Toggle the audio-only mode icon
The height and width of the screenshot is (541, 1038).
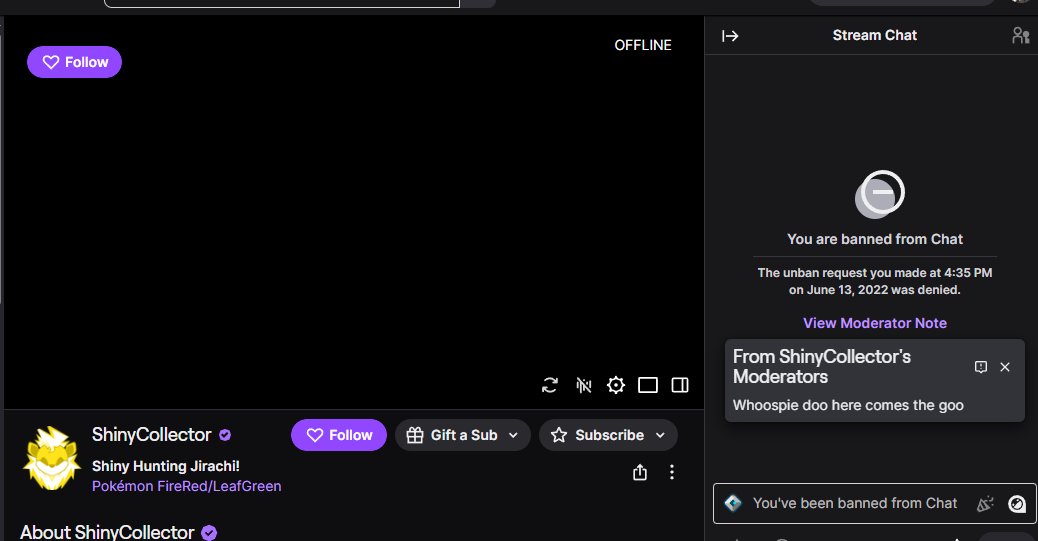point(583,385)
